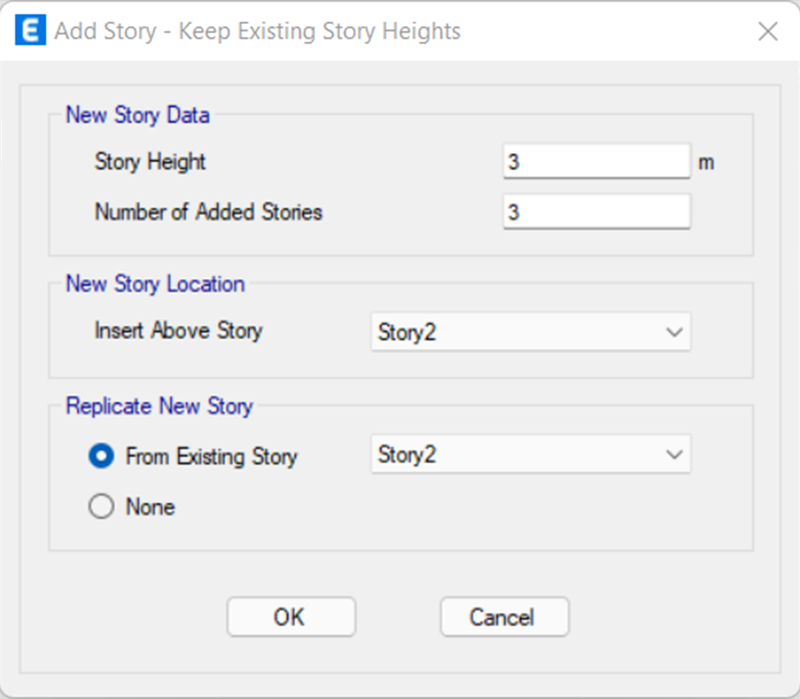800x699 pixels.
Task: Click the Number of Added Stories label
Action: [209, 212]
